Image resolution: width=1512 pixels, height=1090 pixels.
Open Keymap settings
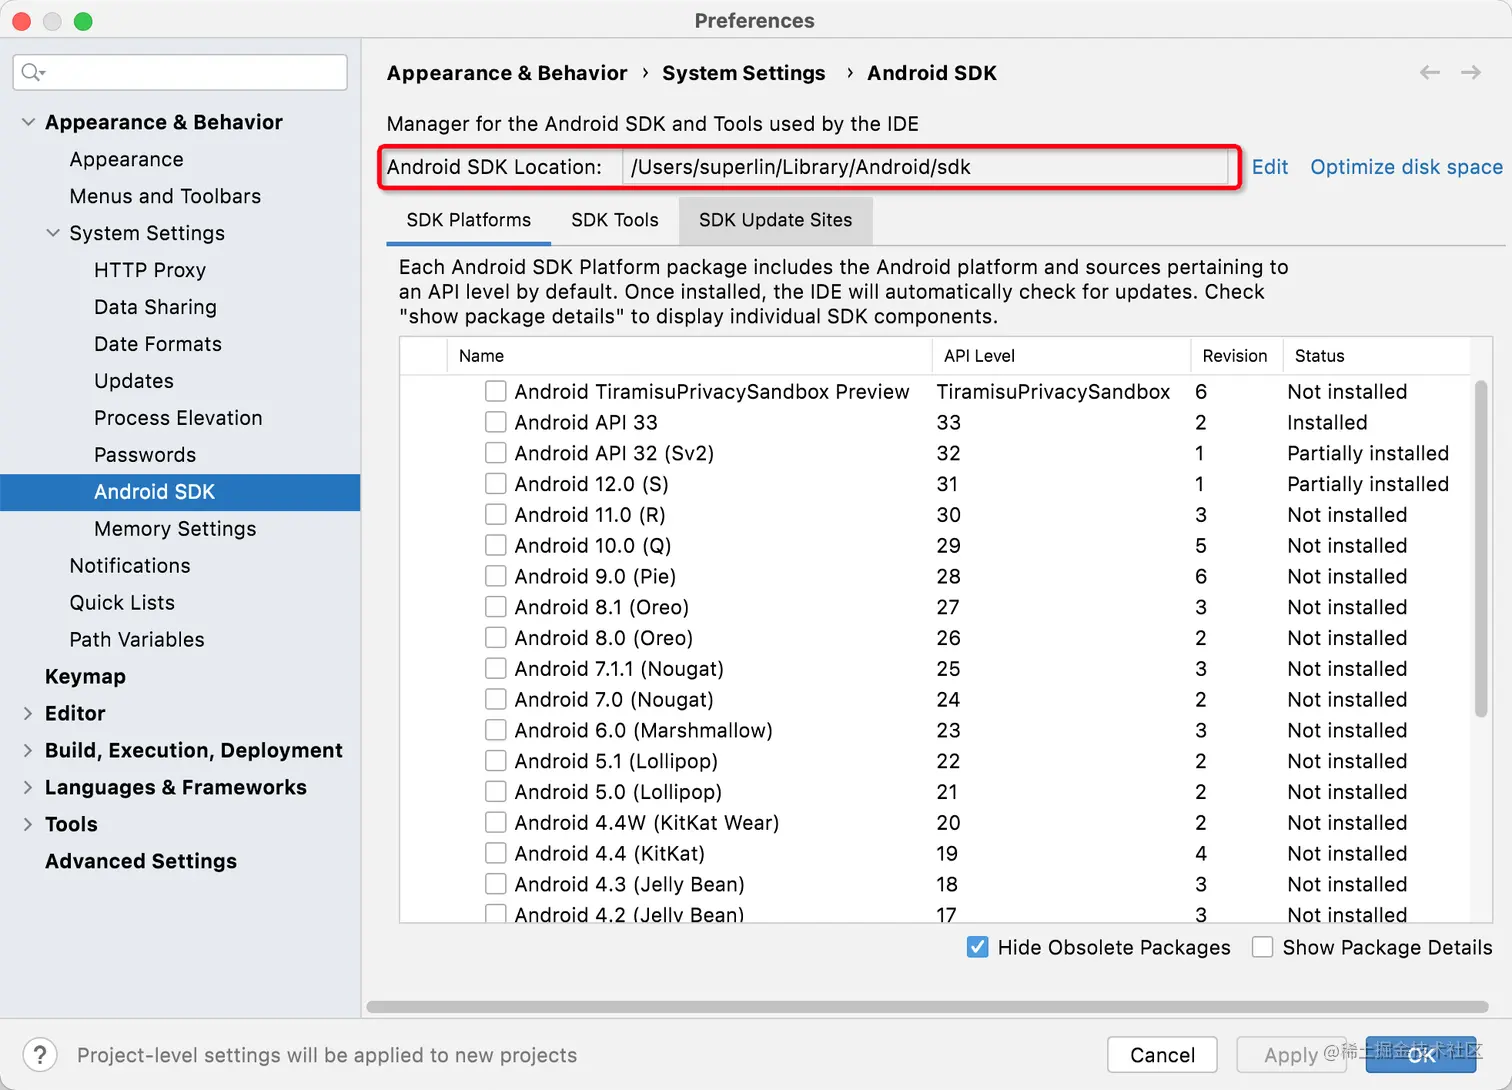click(85, 677)
